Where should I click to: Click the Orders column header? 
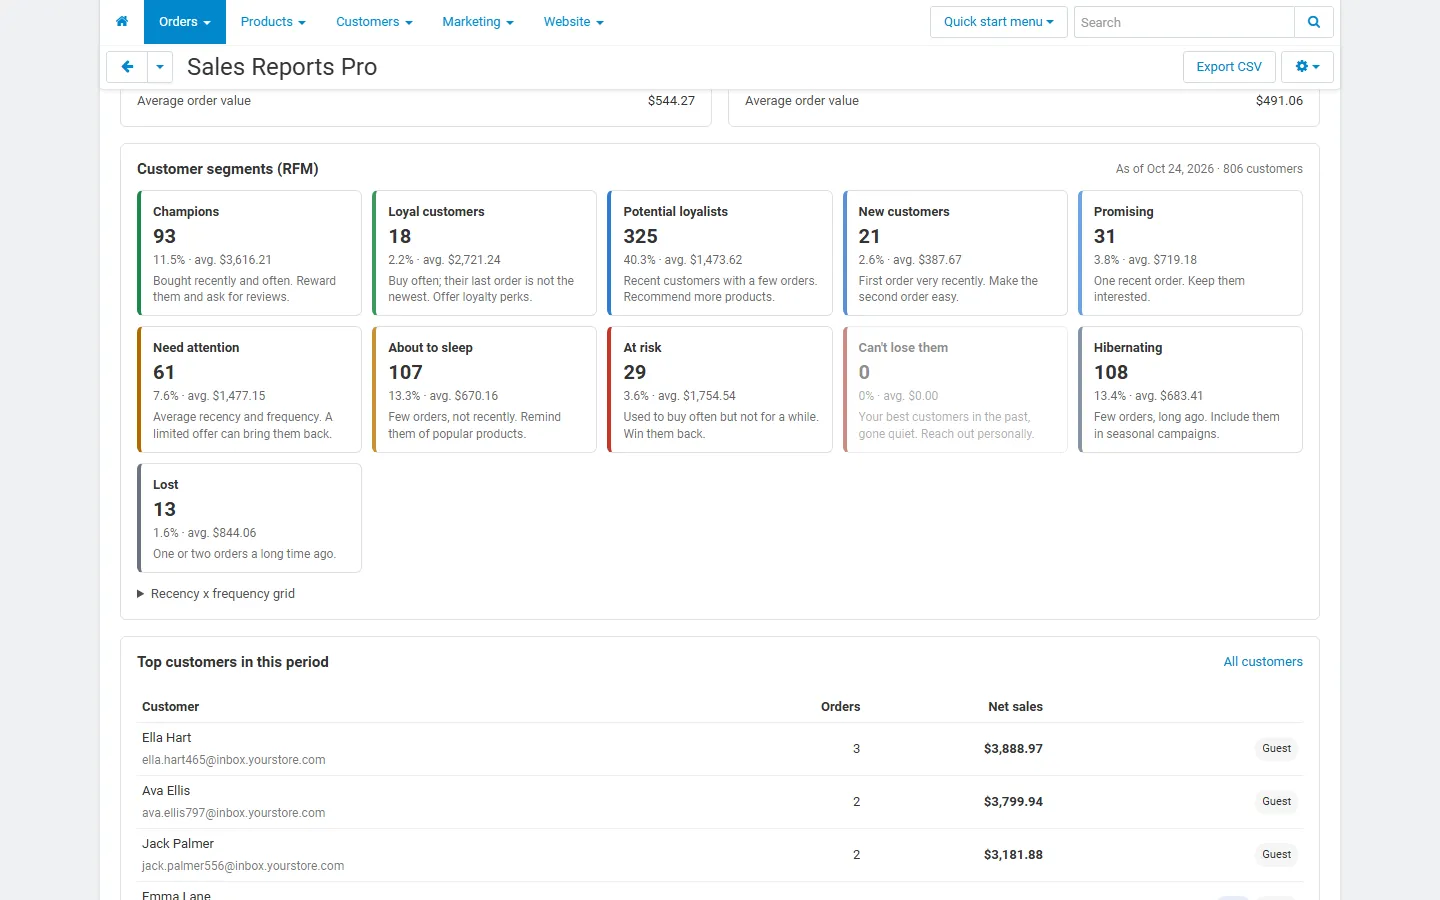pos(840,707)
